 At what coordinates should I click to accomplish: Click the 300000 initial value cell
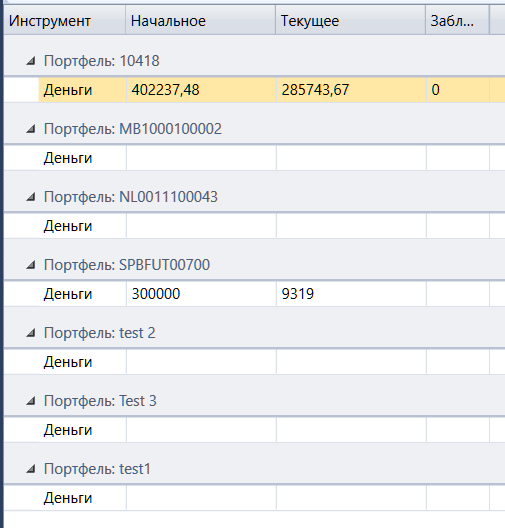click(x=201, y=294)
